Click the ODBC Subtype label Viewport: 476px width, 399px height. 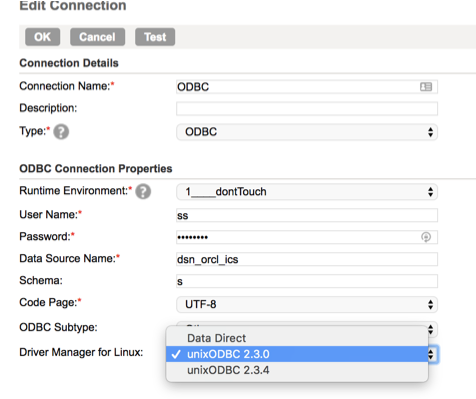tap(58, 327)
